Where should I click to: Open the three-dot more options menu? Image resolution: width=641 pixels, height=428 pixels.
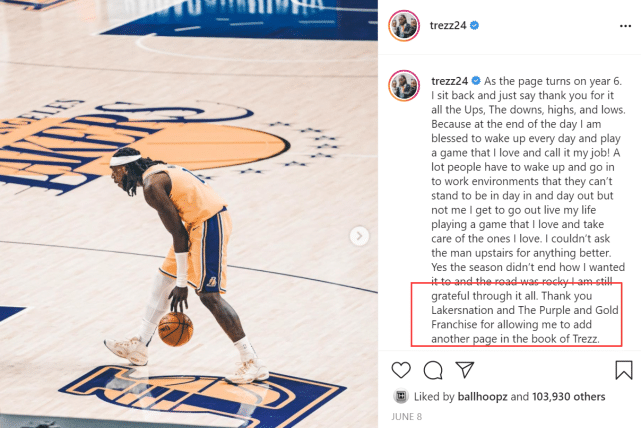click(625, 26)
